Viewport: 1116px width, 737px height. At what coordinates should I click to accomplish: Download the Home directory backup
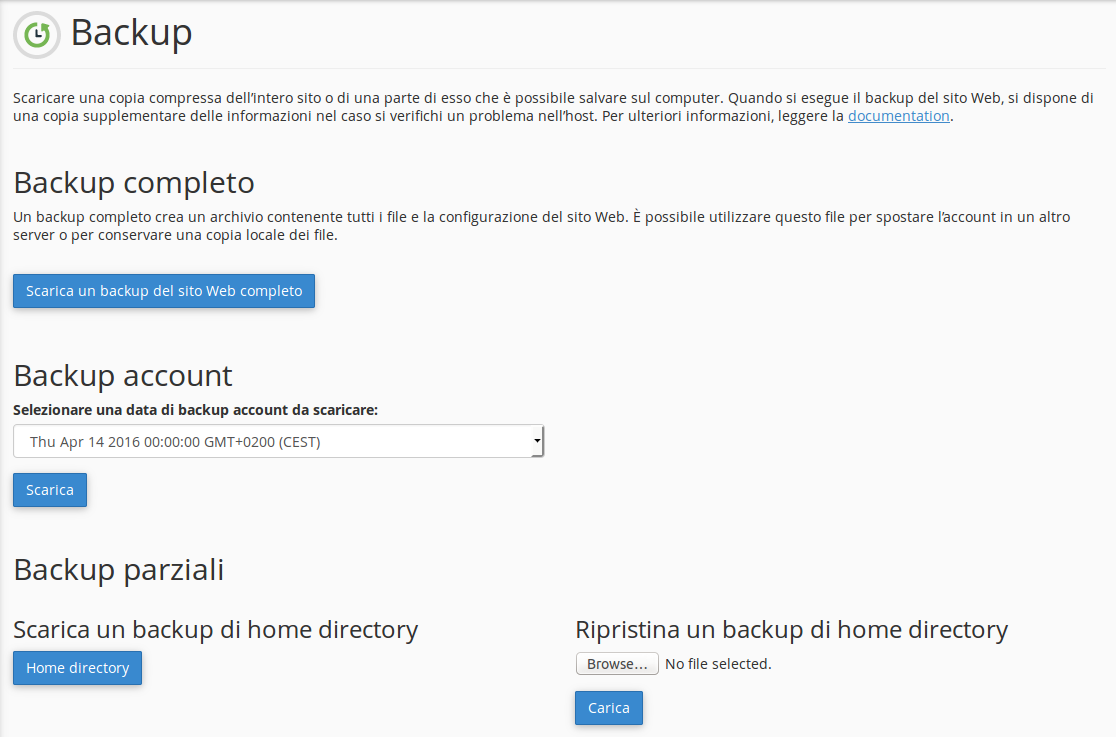78,668
